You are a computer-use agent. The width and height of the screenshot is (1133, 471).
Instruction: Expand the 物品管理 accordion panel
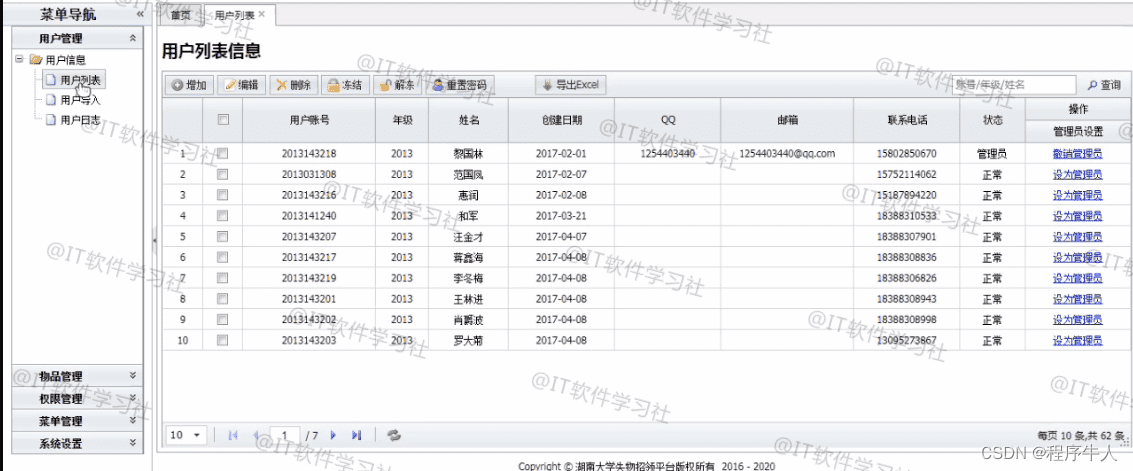77,376
